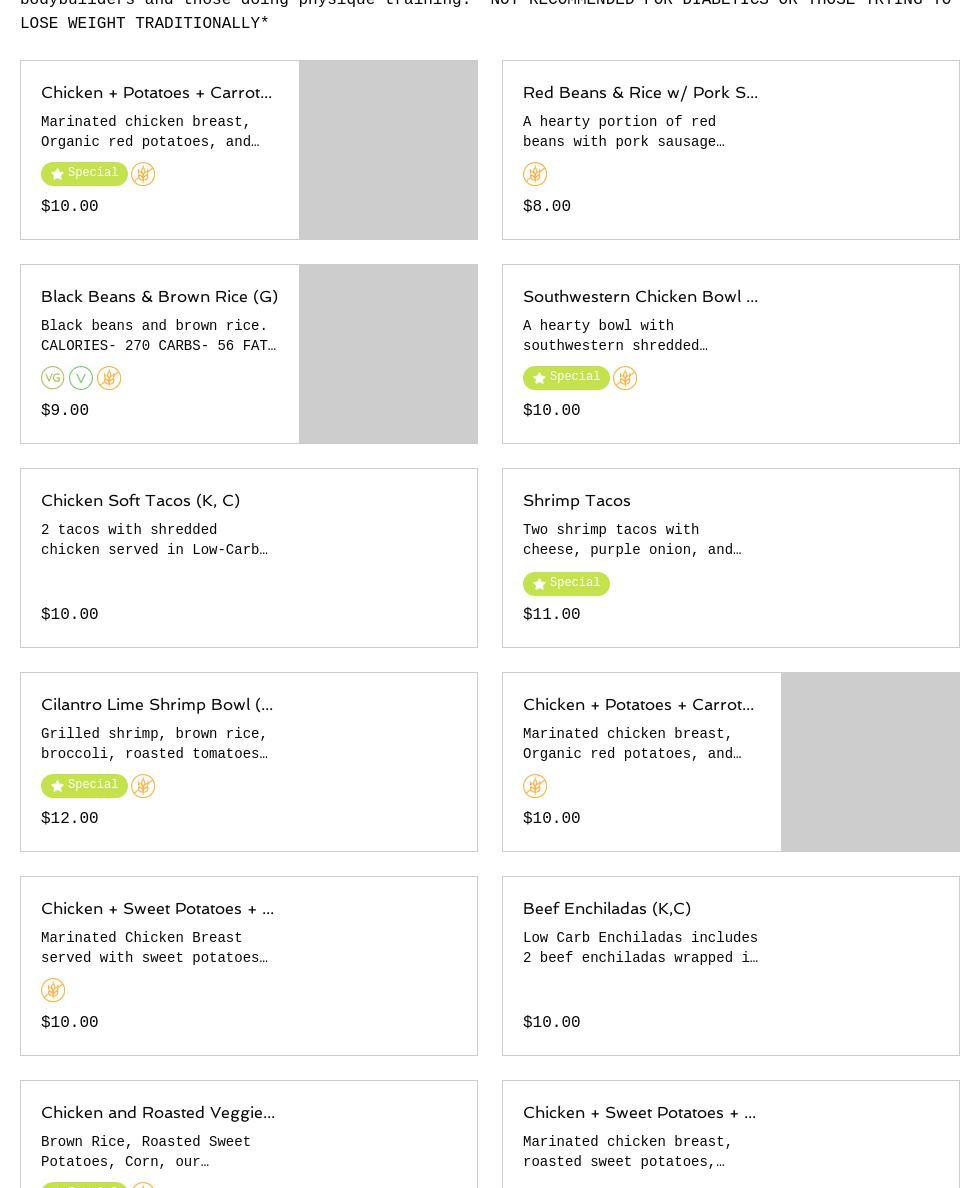Click gluten-free icon on Cilantro Lime Shrimp Bowl

(x=143, y=786)
